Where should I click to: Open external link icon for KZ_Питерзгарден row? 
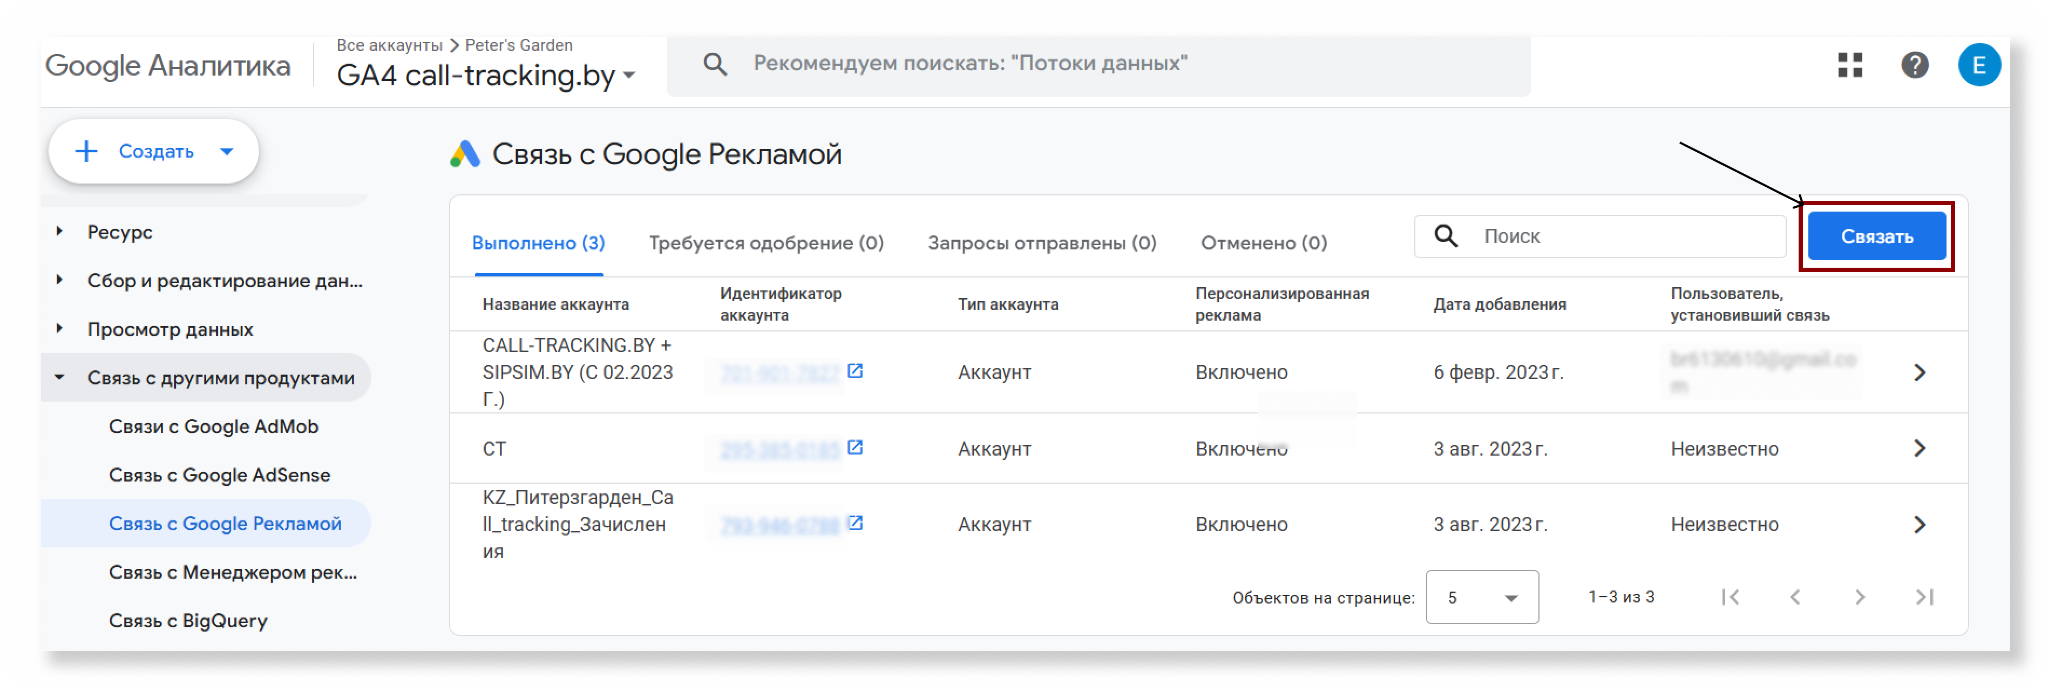855,523
